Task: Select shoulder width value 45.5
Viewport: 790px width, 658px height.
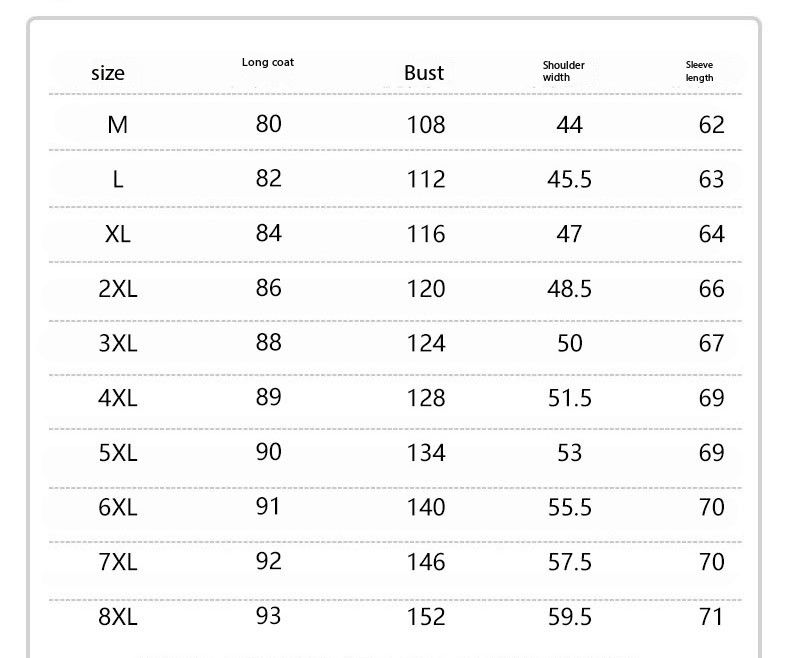Action: [x=569, y=180]
